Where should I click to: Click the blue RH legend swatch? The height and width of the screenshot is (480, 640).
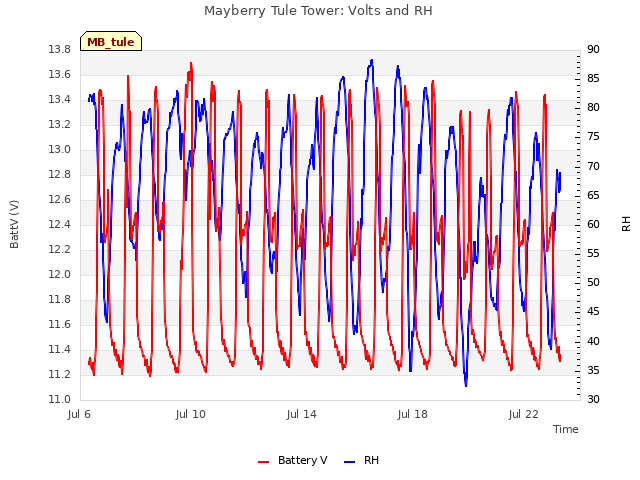click(349, 462)
